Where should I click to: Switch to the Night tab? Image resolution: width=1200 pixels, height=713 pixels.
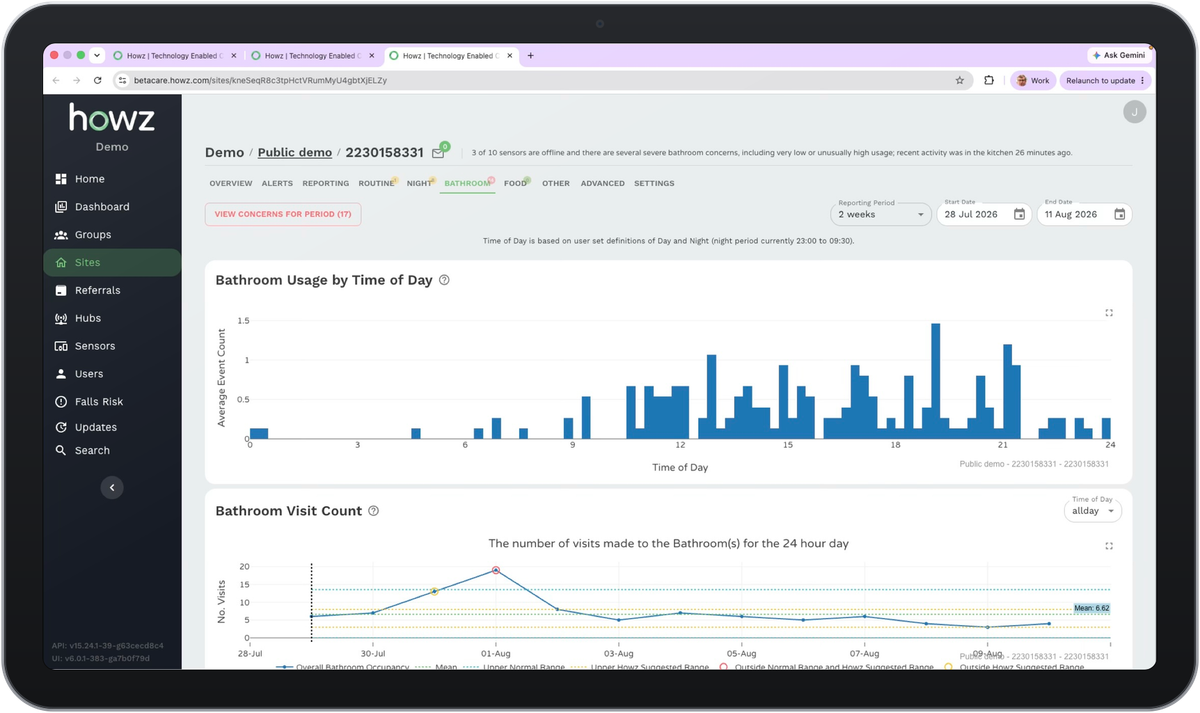[420, 184]
